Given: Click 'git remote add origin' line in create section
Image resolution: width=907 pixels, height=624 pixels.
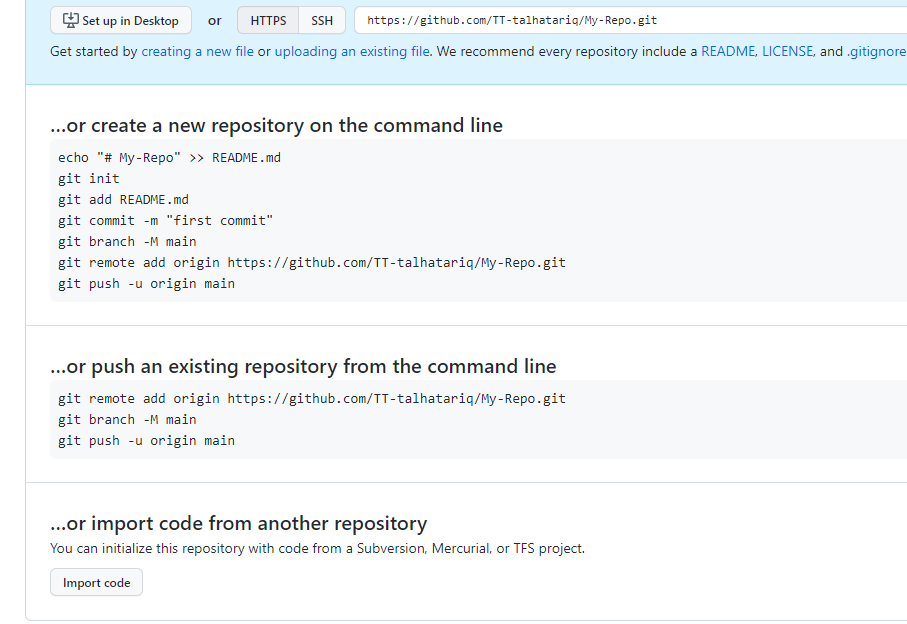Looking at the screenshot, I should click(312, 263).
